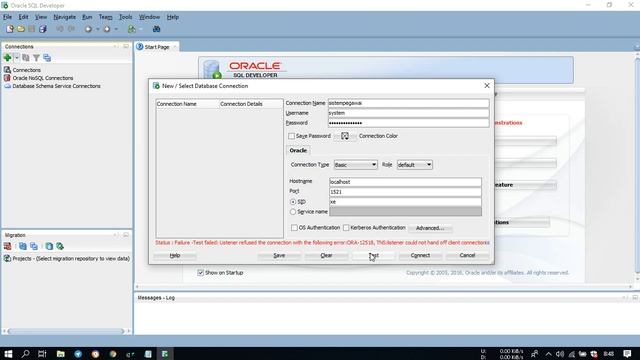Viewport: 640px width, 360px height.
Task: Click the Forward navigation toolbar icon
Action: [x=107, y=29]
